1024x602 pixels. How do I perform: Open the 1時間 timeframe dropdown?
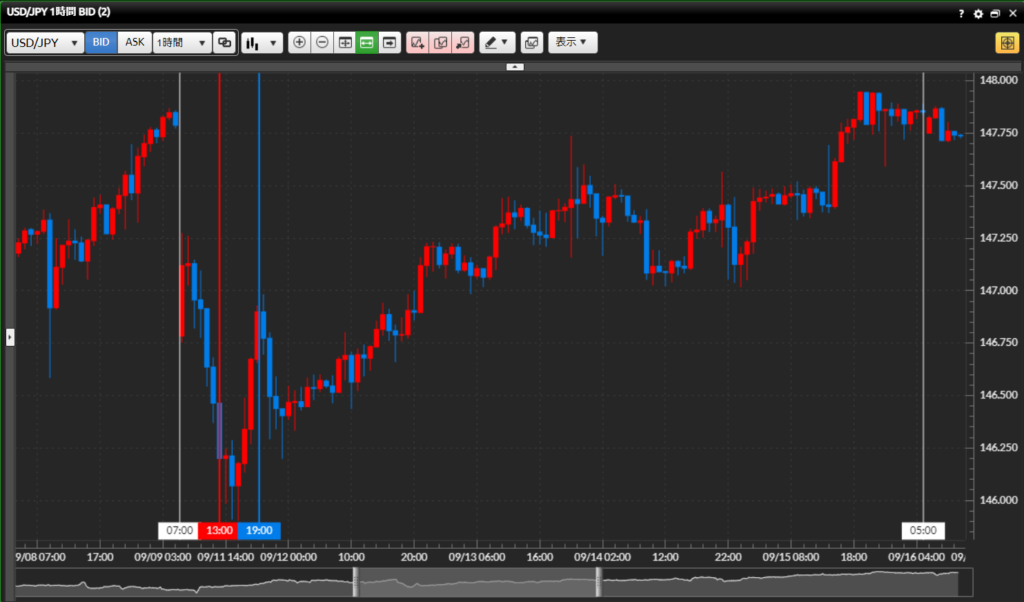(182, 43)
